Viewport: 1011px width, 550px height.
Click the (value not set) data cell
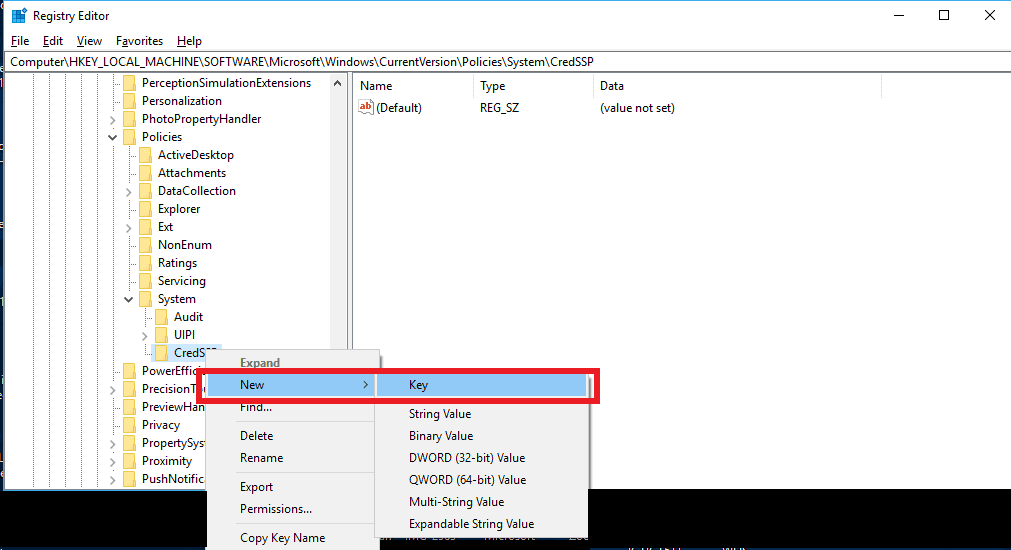637,108
